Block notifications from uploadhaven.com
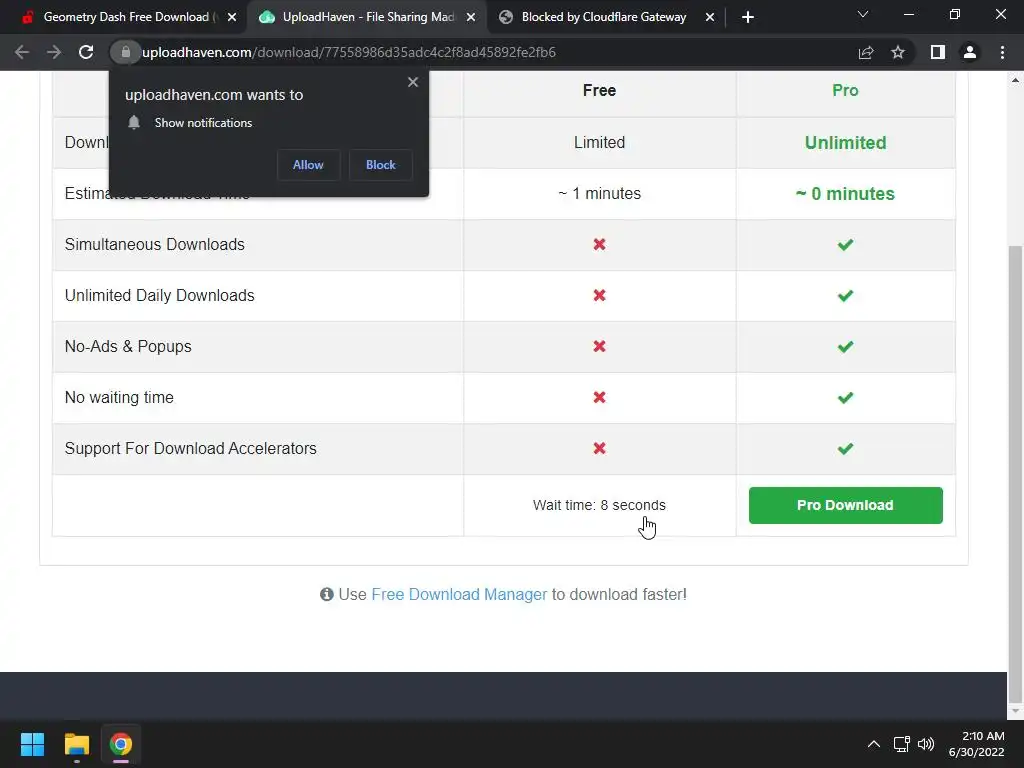 click(381, 165)
